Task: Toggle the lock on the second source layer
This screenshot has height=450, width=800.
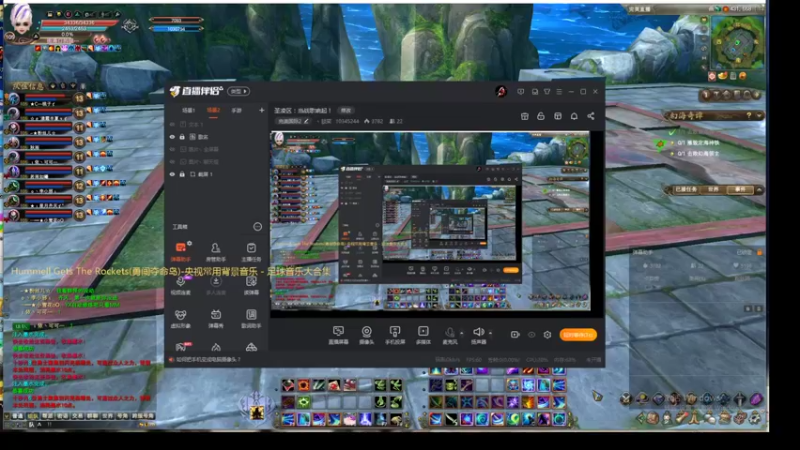Action: click(x=182, y=137)
